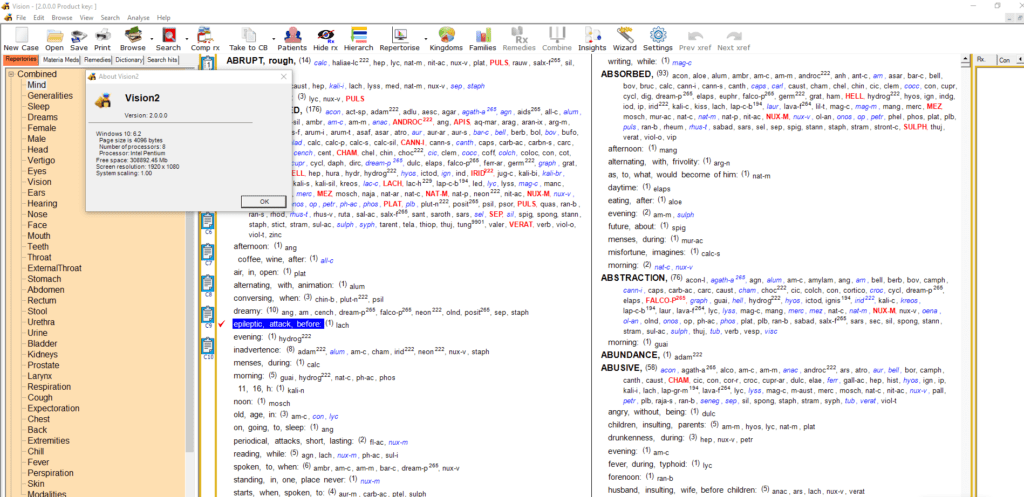Switch to Dictionary tab
The height and width of the screenshot is (497, 1024).
(129, 59)
